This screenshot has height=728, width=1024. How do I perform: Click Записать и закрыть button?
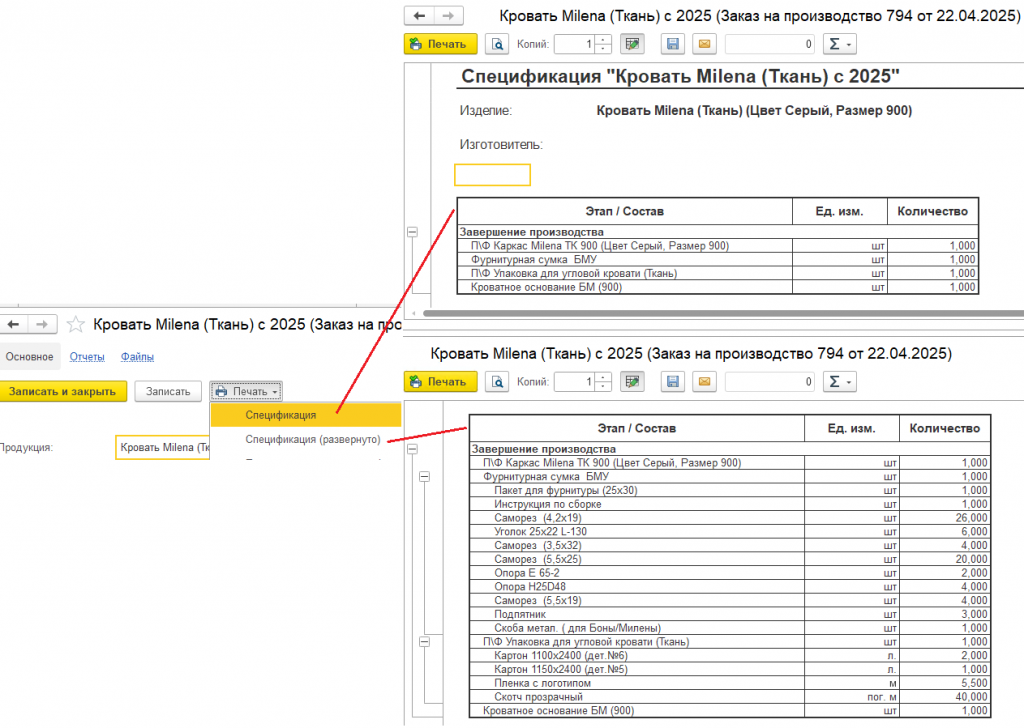click(x=63, y=392)
